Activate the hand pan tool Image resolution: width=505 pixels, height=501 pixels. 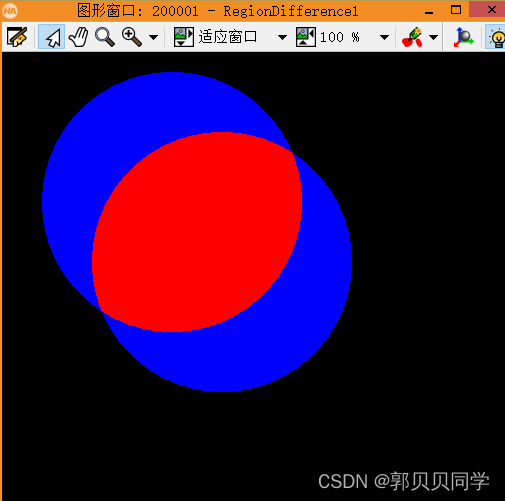coord(78,37)
